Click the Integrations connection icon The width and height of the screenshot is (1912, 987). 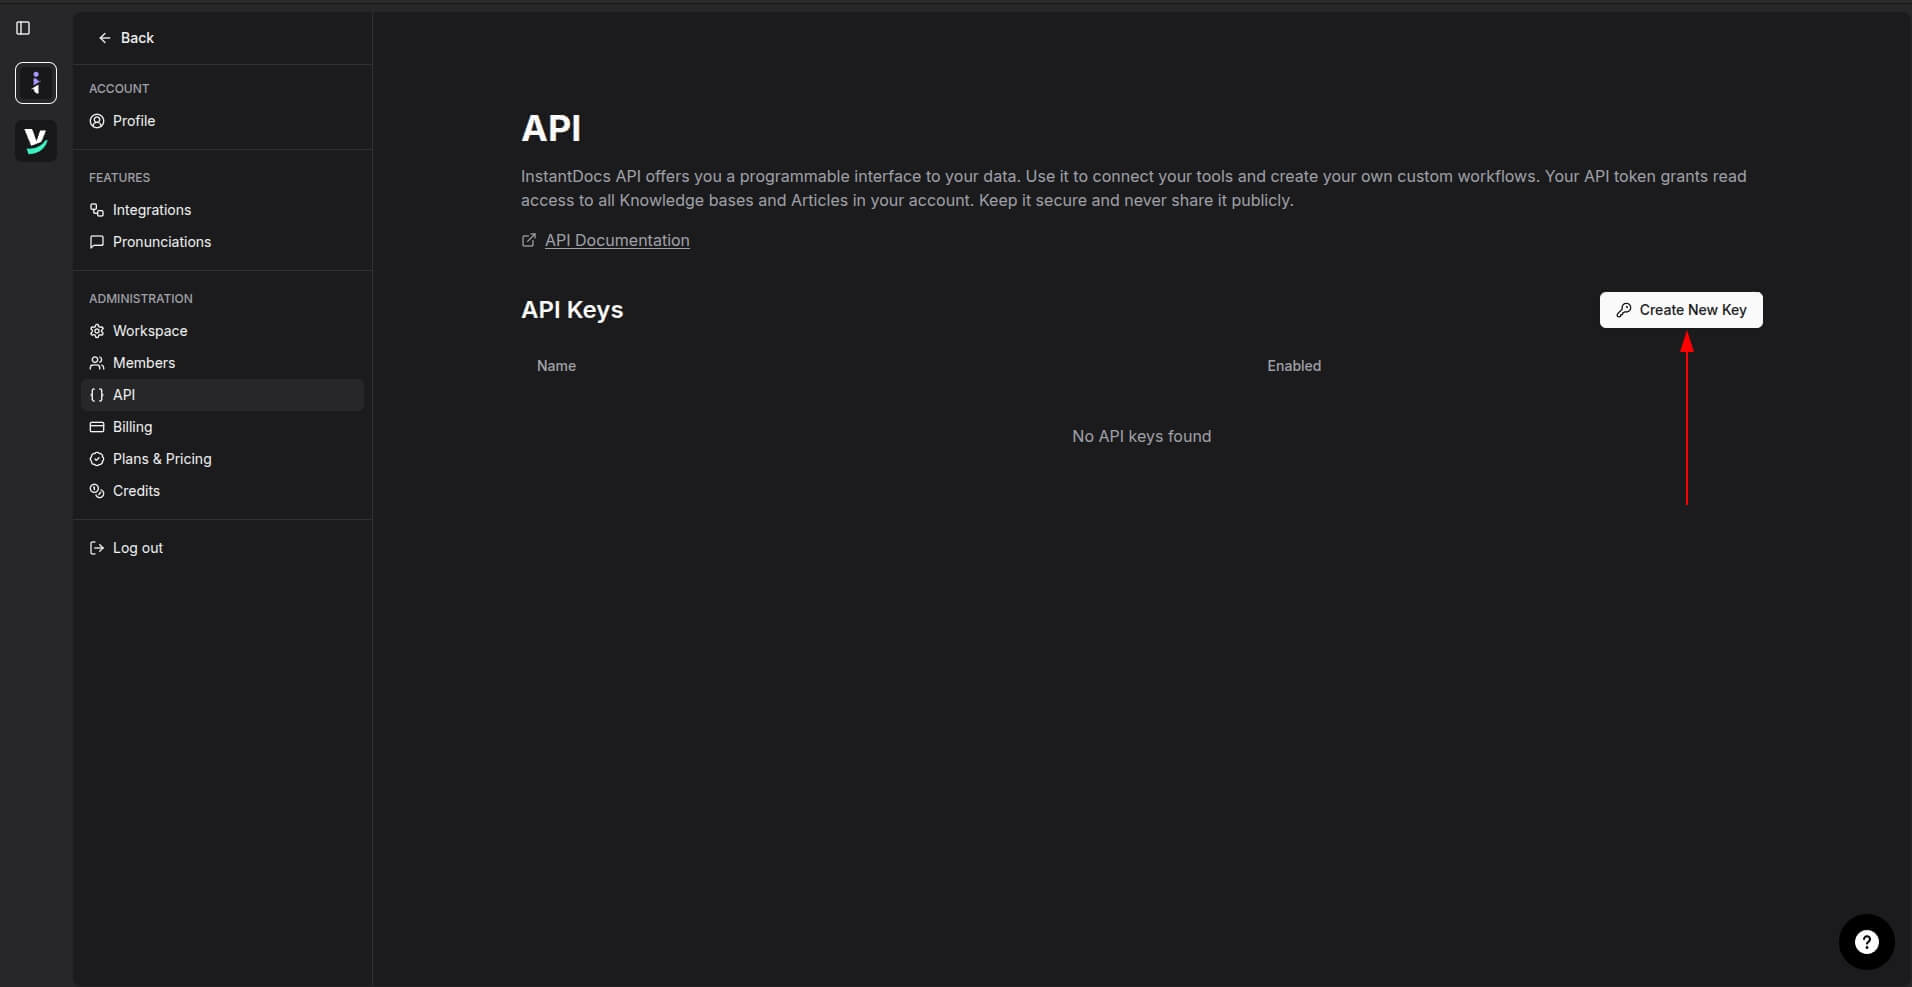[96, 210]
